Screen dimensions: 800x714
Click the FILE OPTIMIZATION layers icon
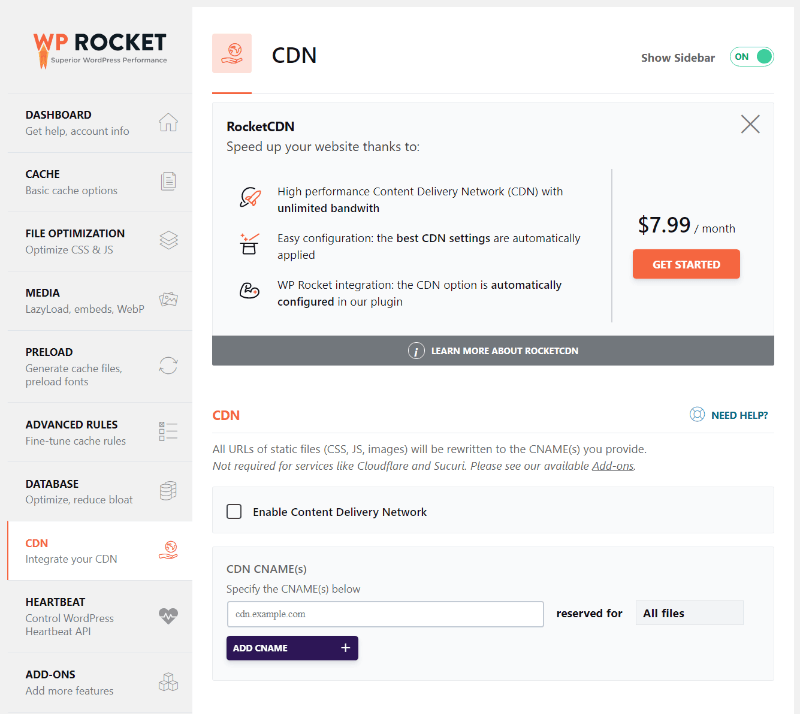pyautogui.click(x=170, y=240)
